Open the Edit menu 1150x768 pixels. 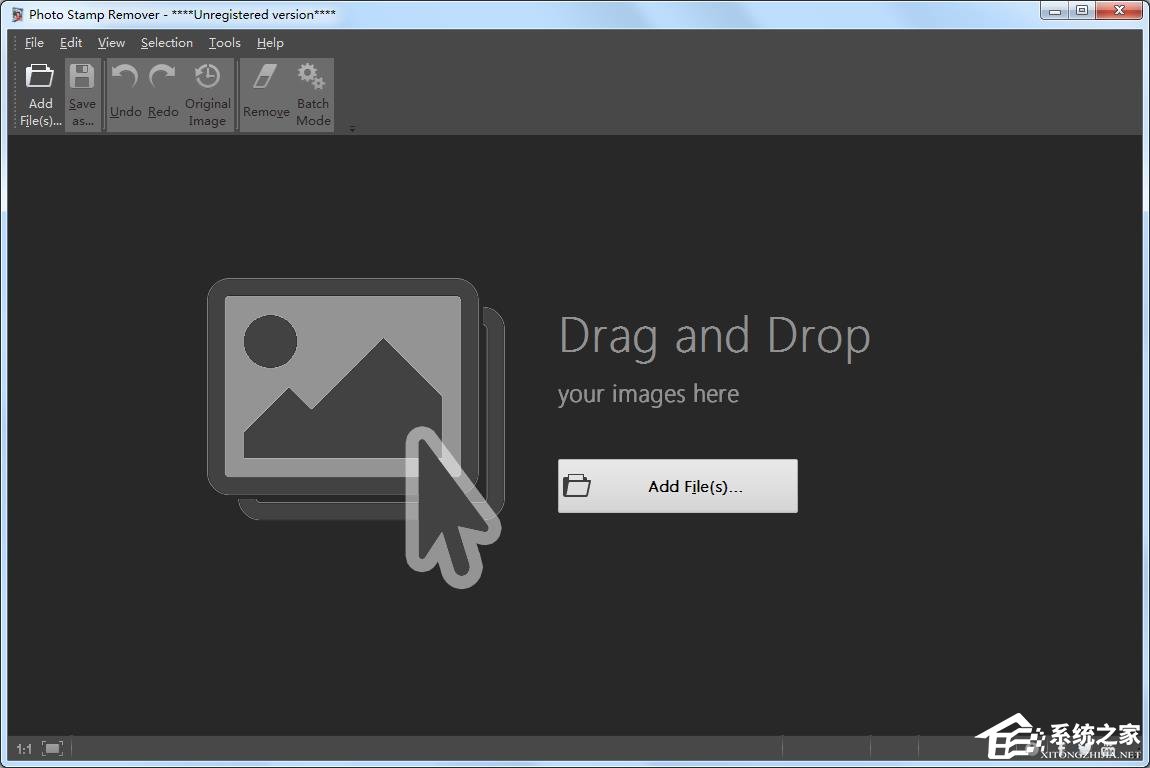[x=71, y=43]
